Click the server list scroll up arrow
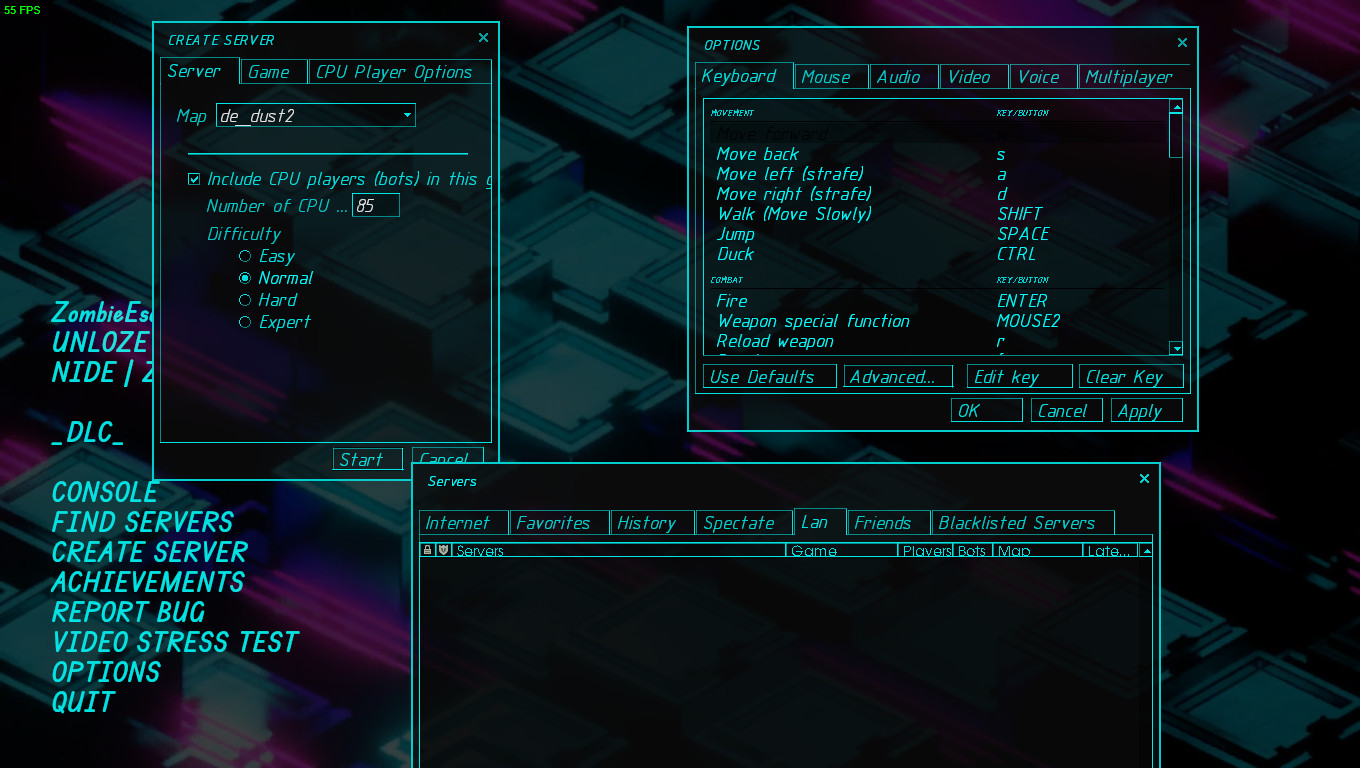 click(1146, 551)
